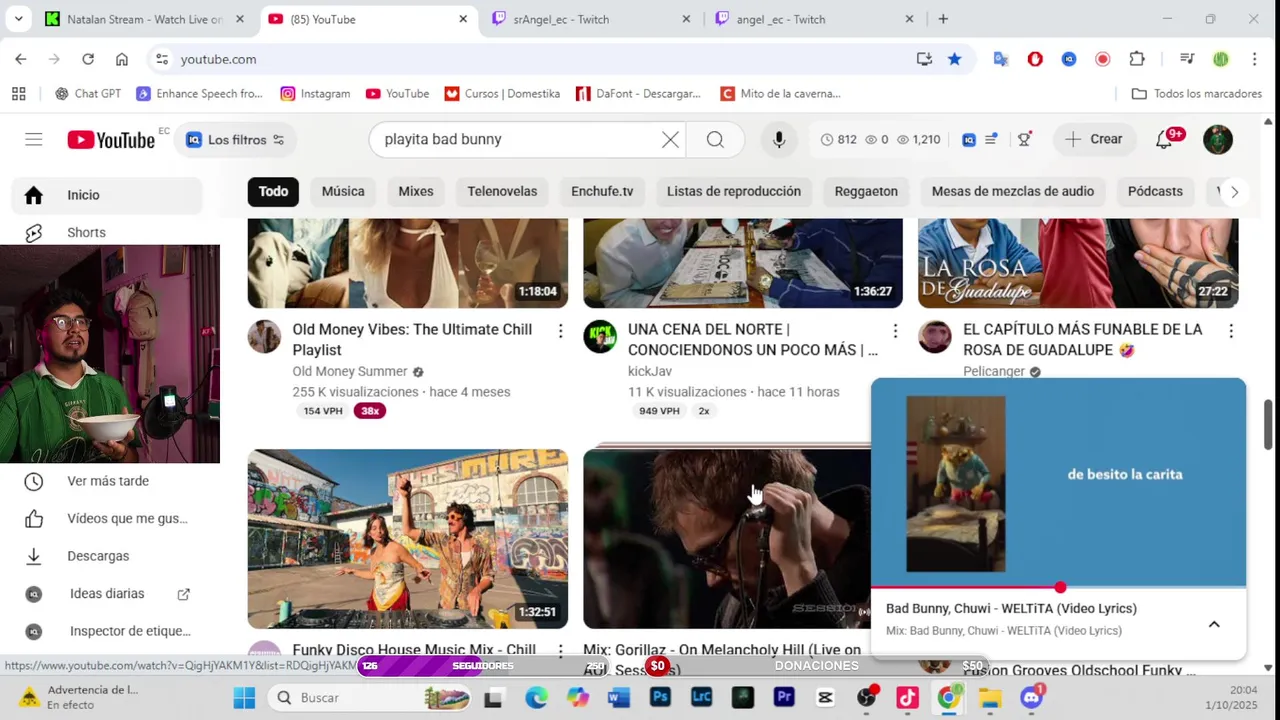Viewport: 1280px width, 720px height.
Task: Bookmark this page with the star icon
Action: click(954, 59)
